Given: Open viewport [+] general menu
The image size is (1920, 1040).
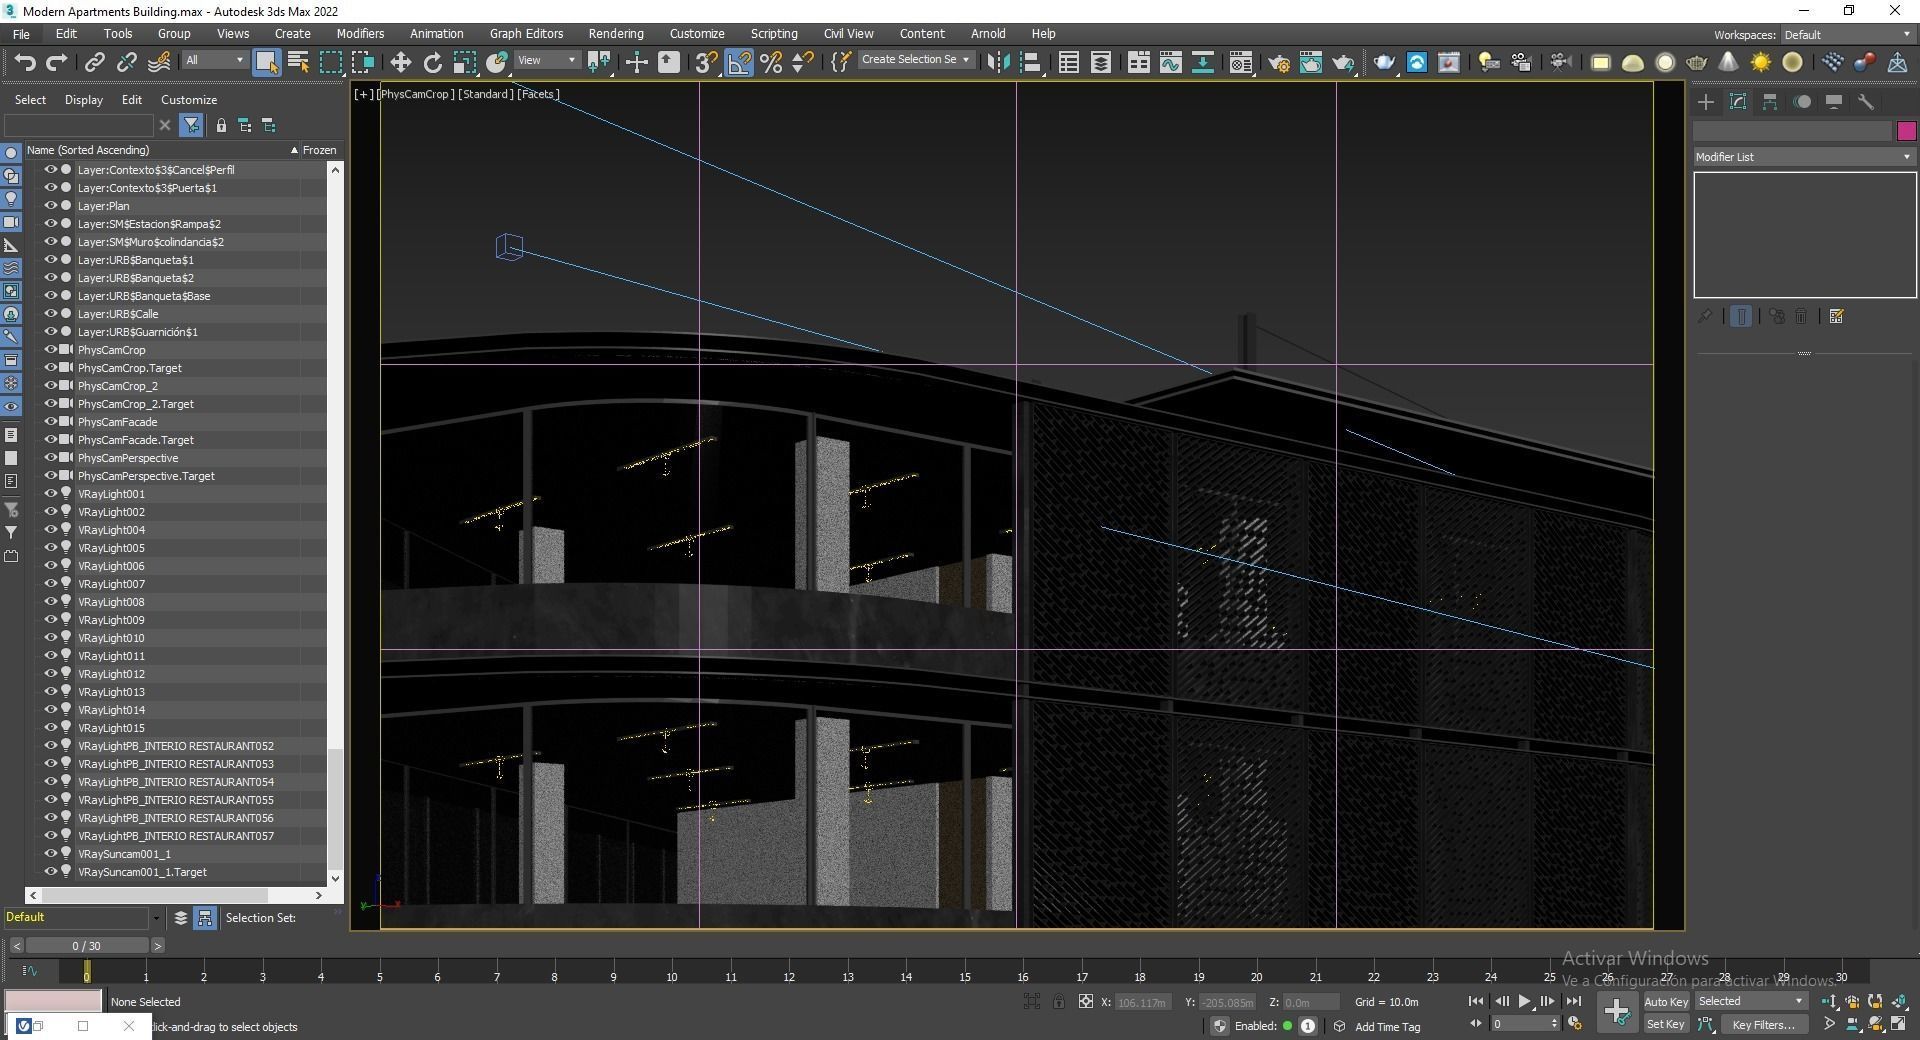Looking at the screenshot, I should (x=363, y=94).
